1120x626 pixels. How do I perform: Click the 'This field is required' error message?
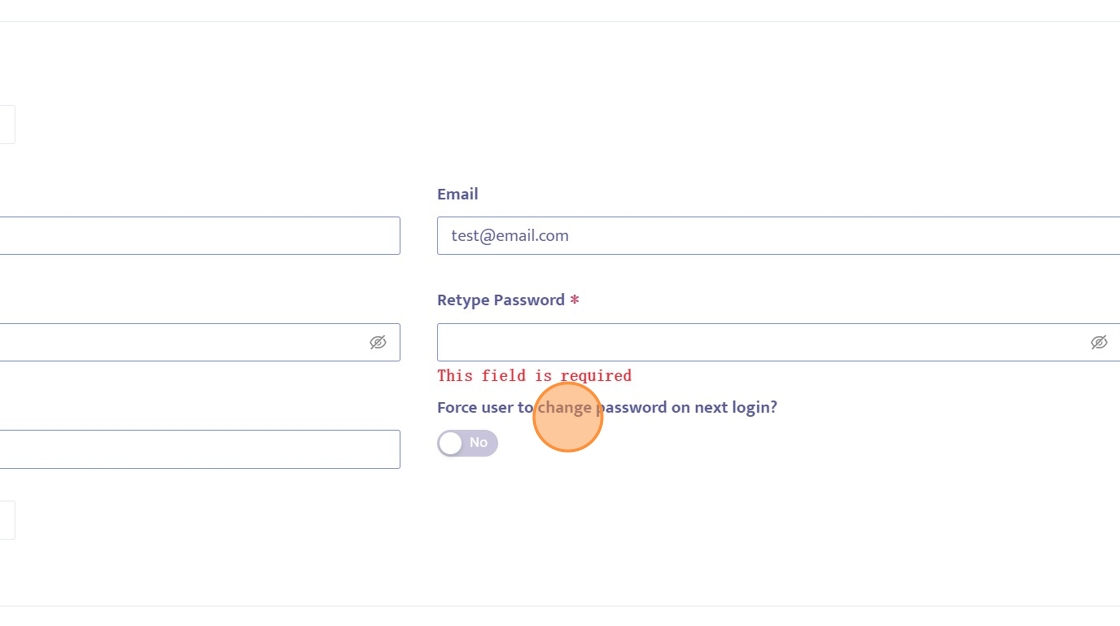pos(534,376)
